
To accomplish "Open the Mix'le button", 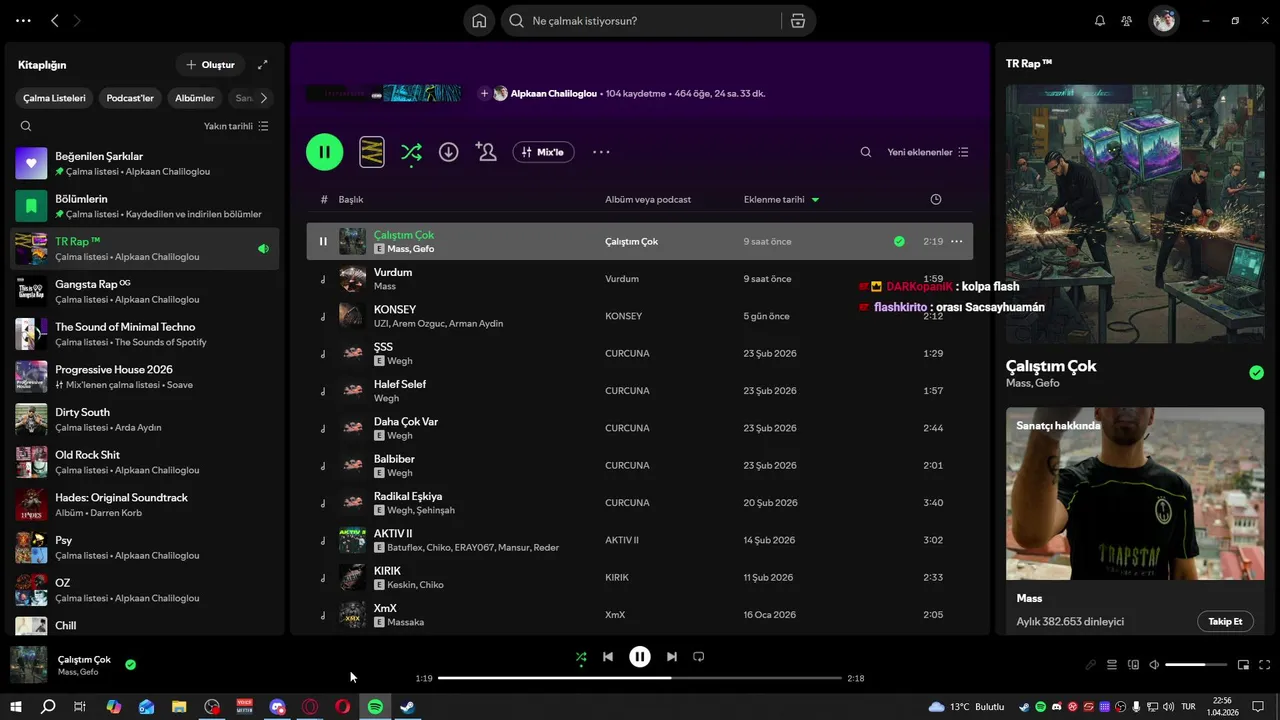I will (543, 152).
